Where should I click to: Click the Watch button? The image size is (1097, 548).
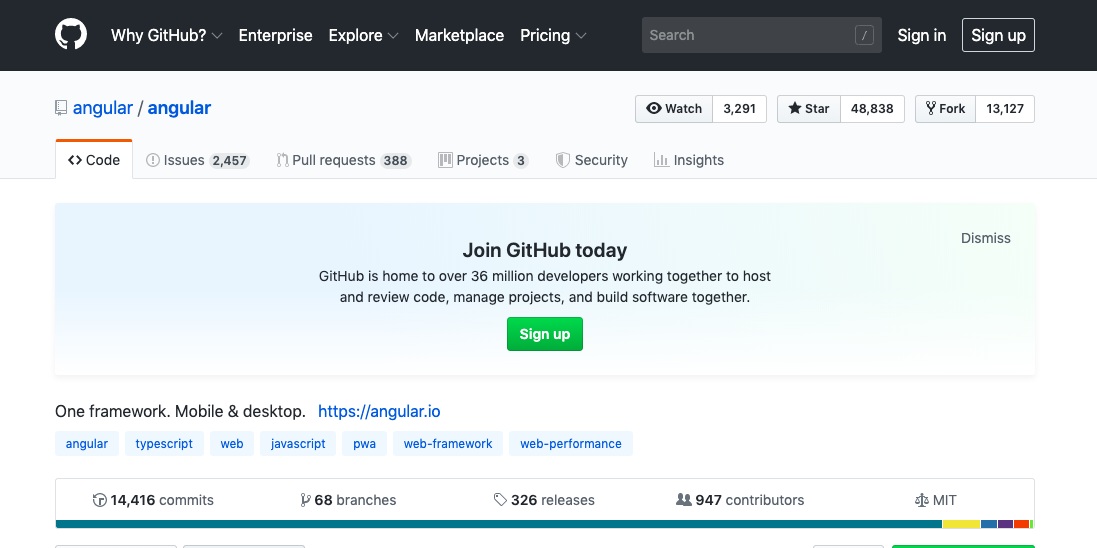click(x=674, y=108)
